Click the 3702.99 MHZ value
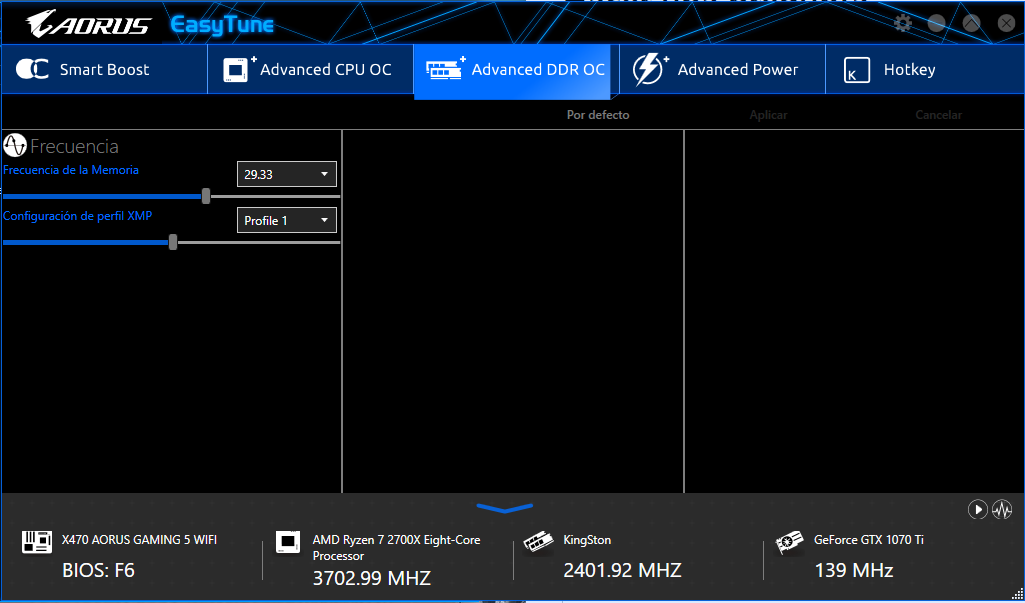The image size is (1025, 603). click(371, 579)
